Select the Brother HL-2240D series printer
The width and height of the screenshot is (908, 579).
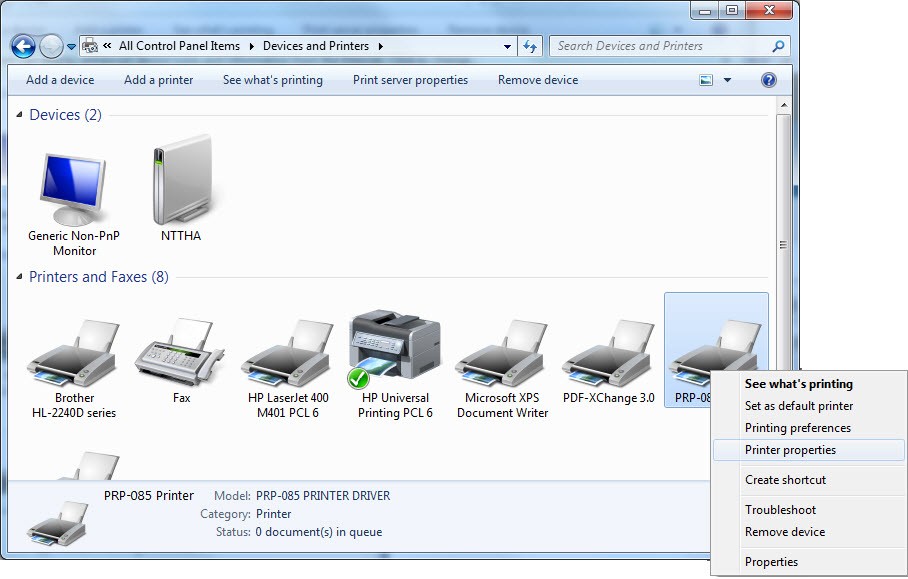click(74, 353)
